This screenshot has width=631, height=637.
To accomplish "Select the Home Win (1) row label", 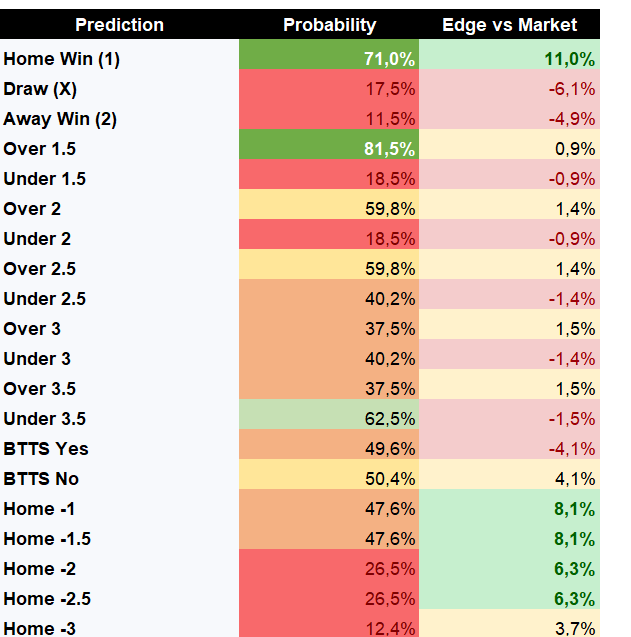I will pos(119,58).
